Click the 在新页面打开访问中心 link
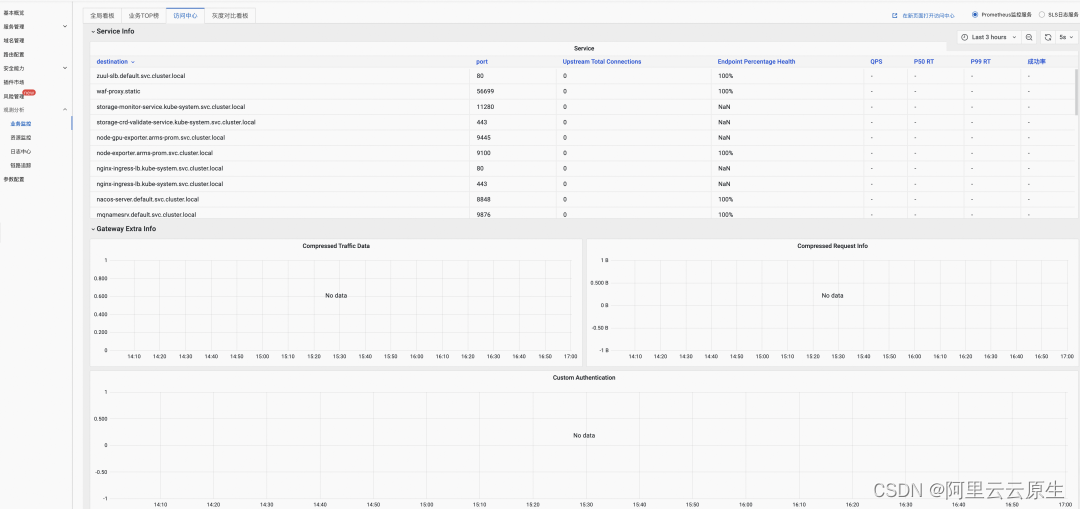Image resolution: width=1080 pixels, height=509 pixels. (x=927, y=15)
